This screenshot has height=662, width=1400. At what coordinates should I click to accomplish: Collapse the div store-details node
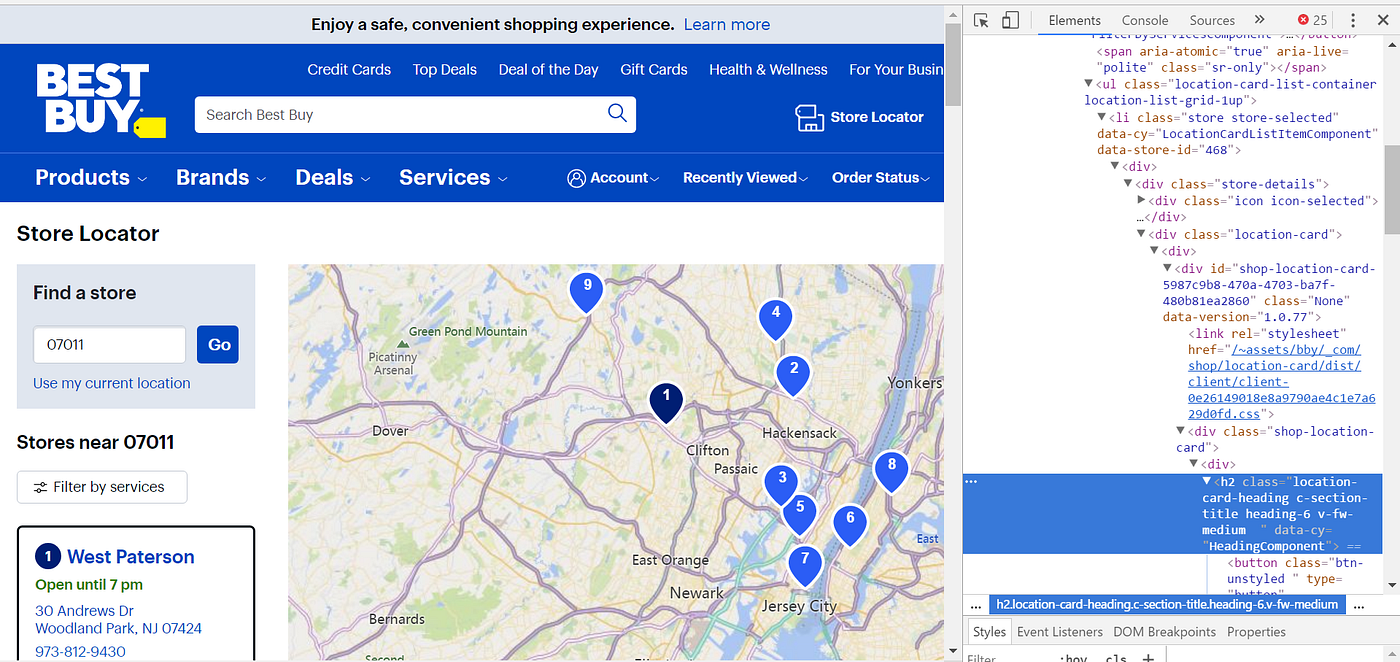click(x=1128, y=184)
